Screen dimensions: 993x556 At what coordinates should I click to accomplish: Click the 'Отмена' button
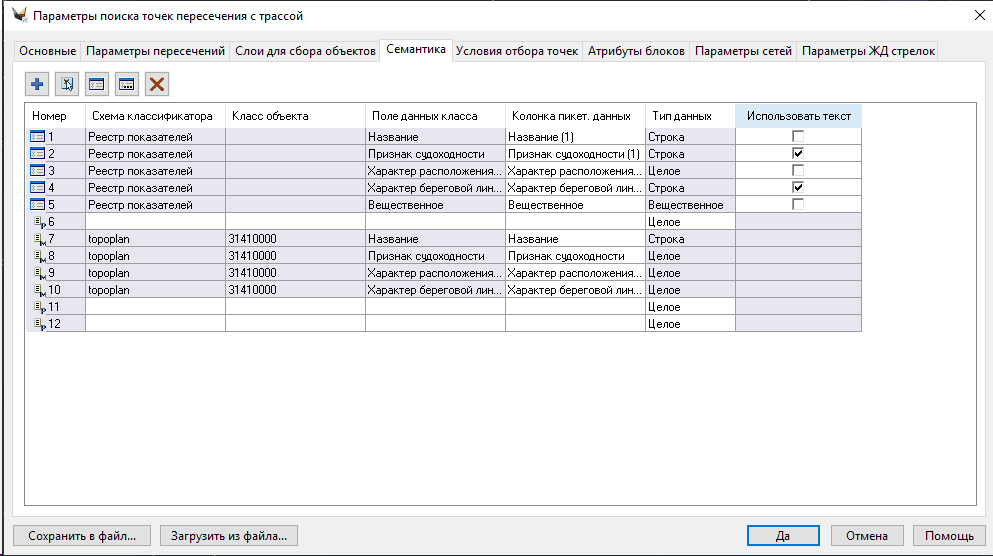click(866, 536)
